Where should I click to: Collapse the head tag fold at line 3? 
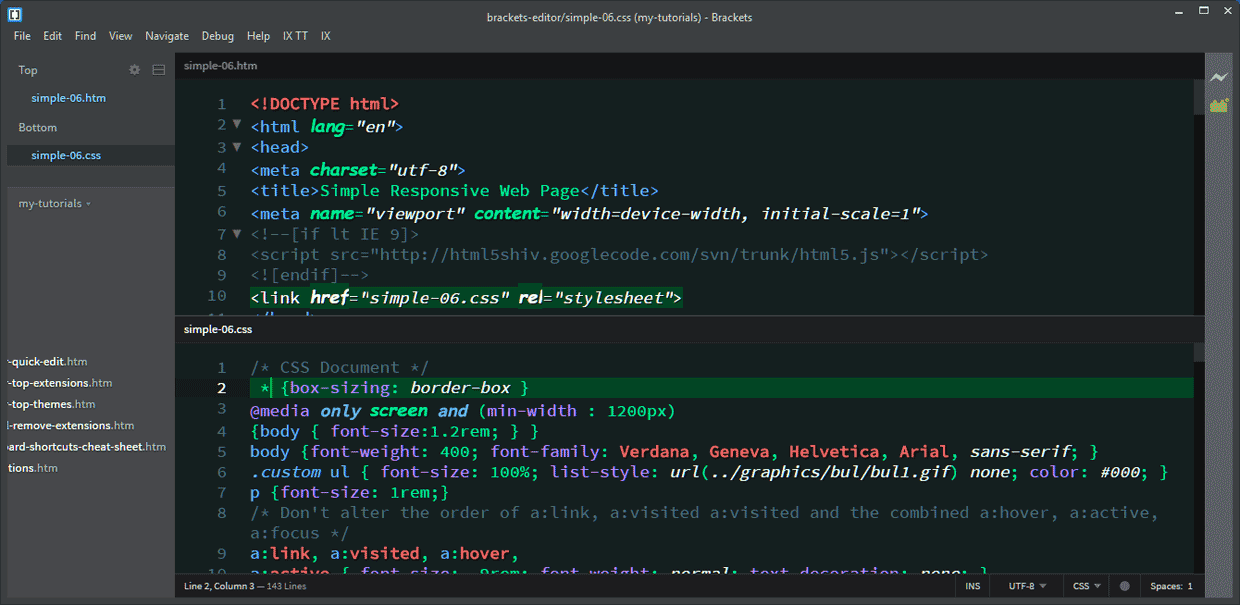tap(237, 147)
